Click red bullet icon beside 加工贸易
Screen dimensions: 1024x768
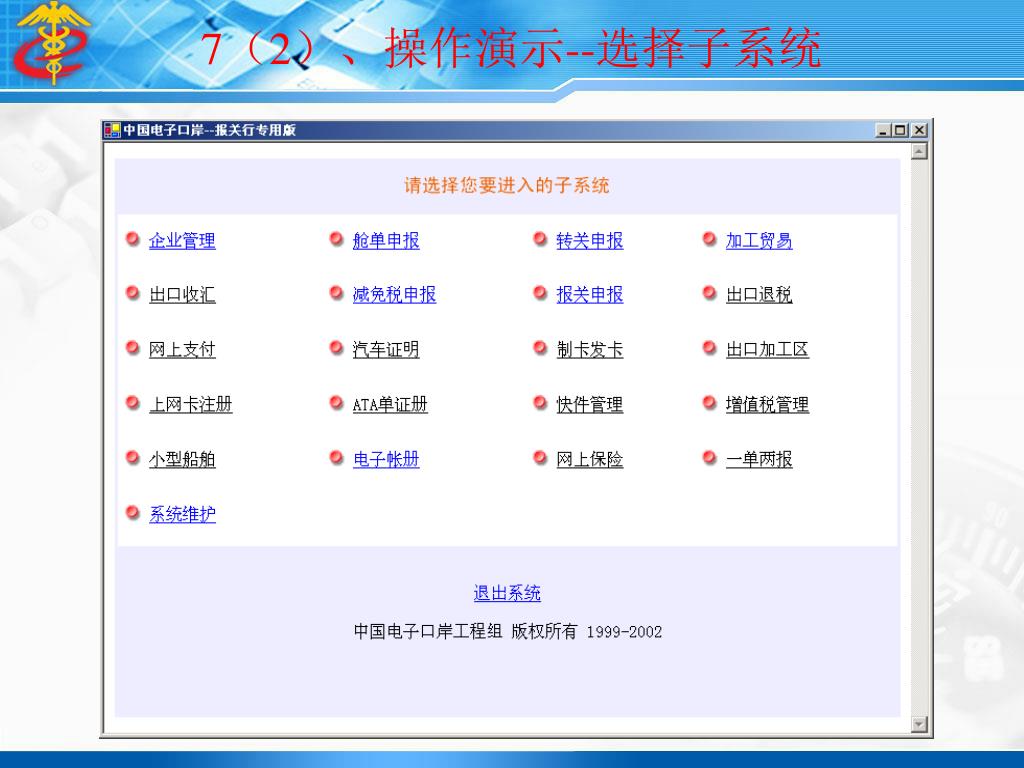[709, 239]
